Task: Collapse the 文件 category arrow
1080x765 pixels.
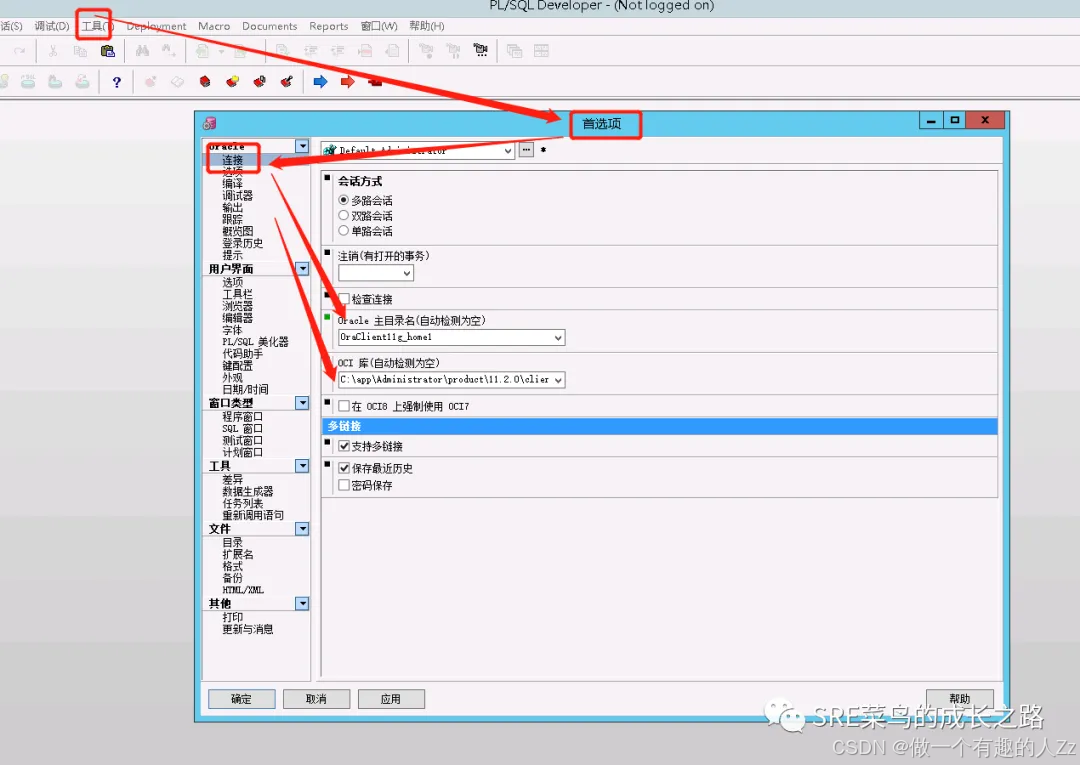Action: pyautogui.click(x=302, y=528)
